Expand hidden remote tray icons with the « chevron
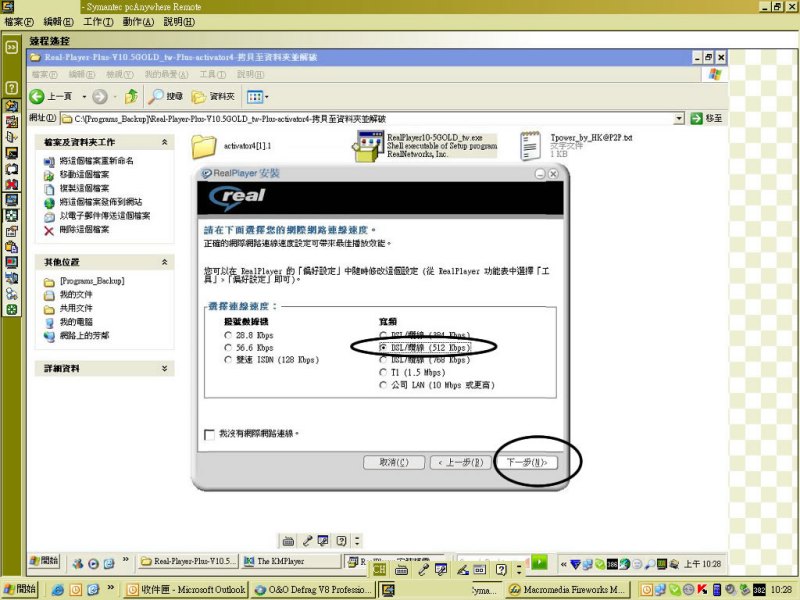800x600 pixels. tap(563, 564)
